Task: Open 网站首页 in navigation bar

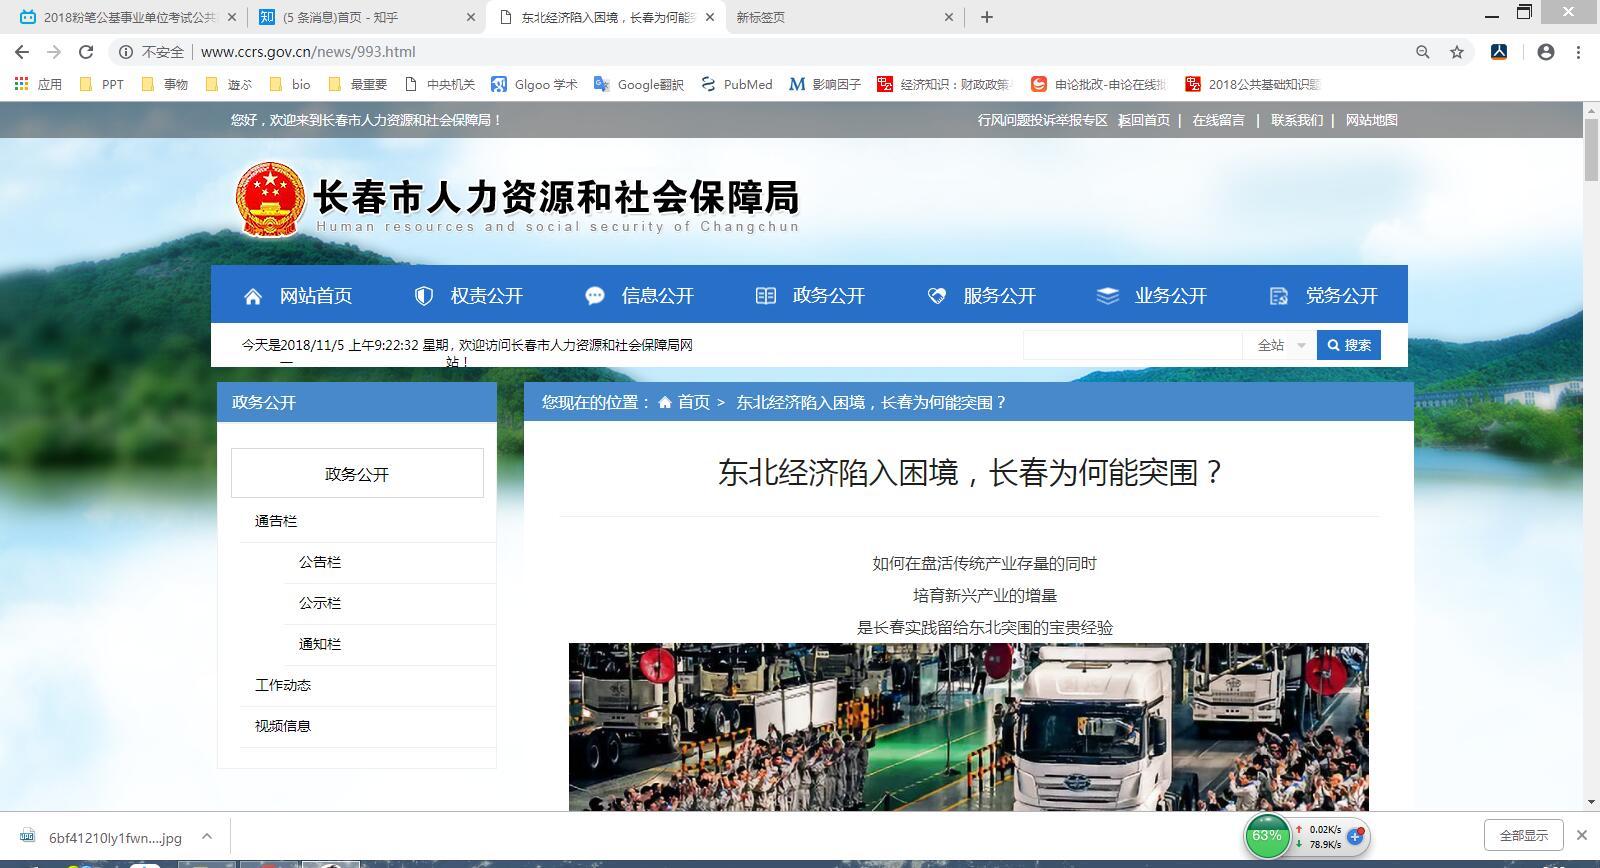Action: pyautogui.click(x=298, y=295)
